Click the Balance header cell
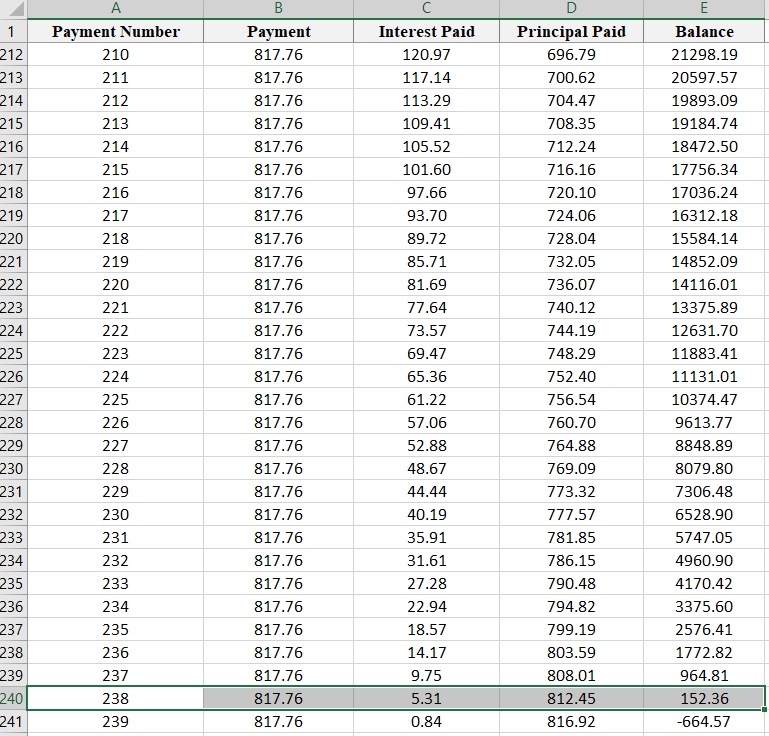Image resolution: width=769 pixels, height=736 pixels. point(705,31)
